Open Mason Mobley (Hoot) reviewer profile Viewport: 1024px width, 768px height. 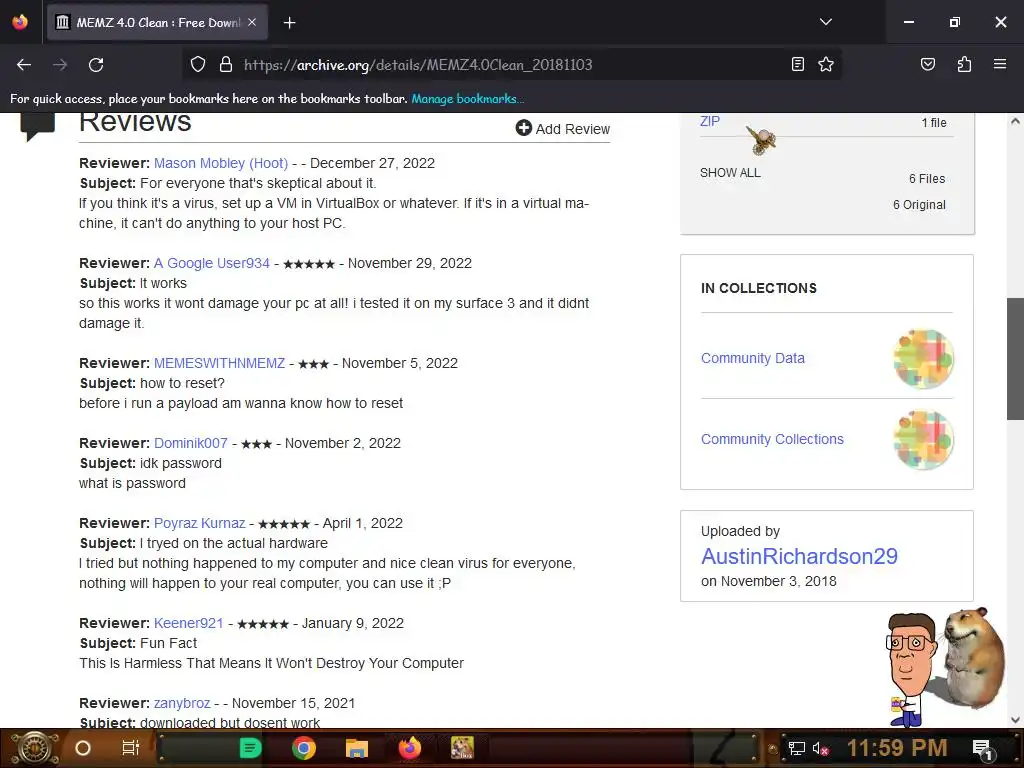(x=221, y=163)
